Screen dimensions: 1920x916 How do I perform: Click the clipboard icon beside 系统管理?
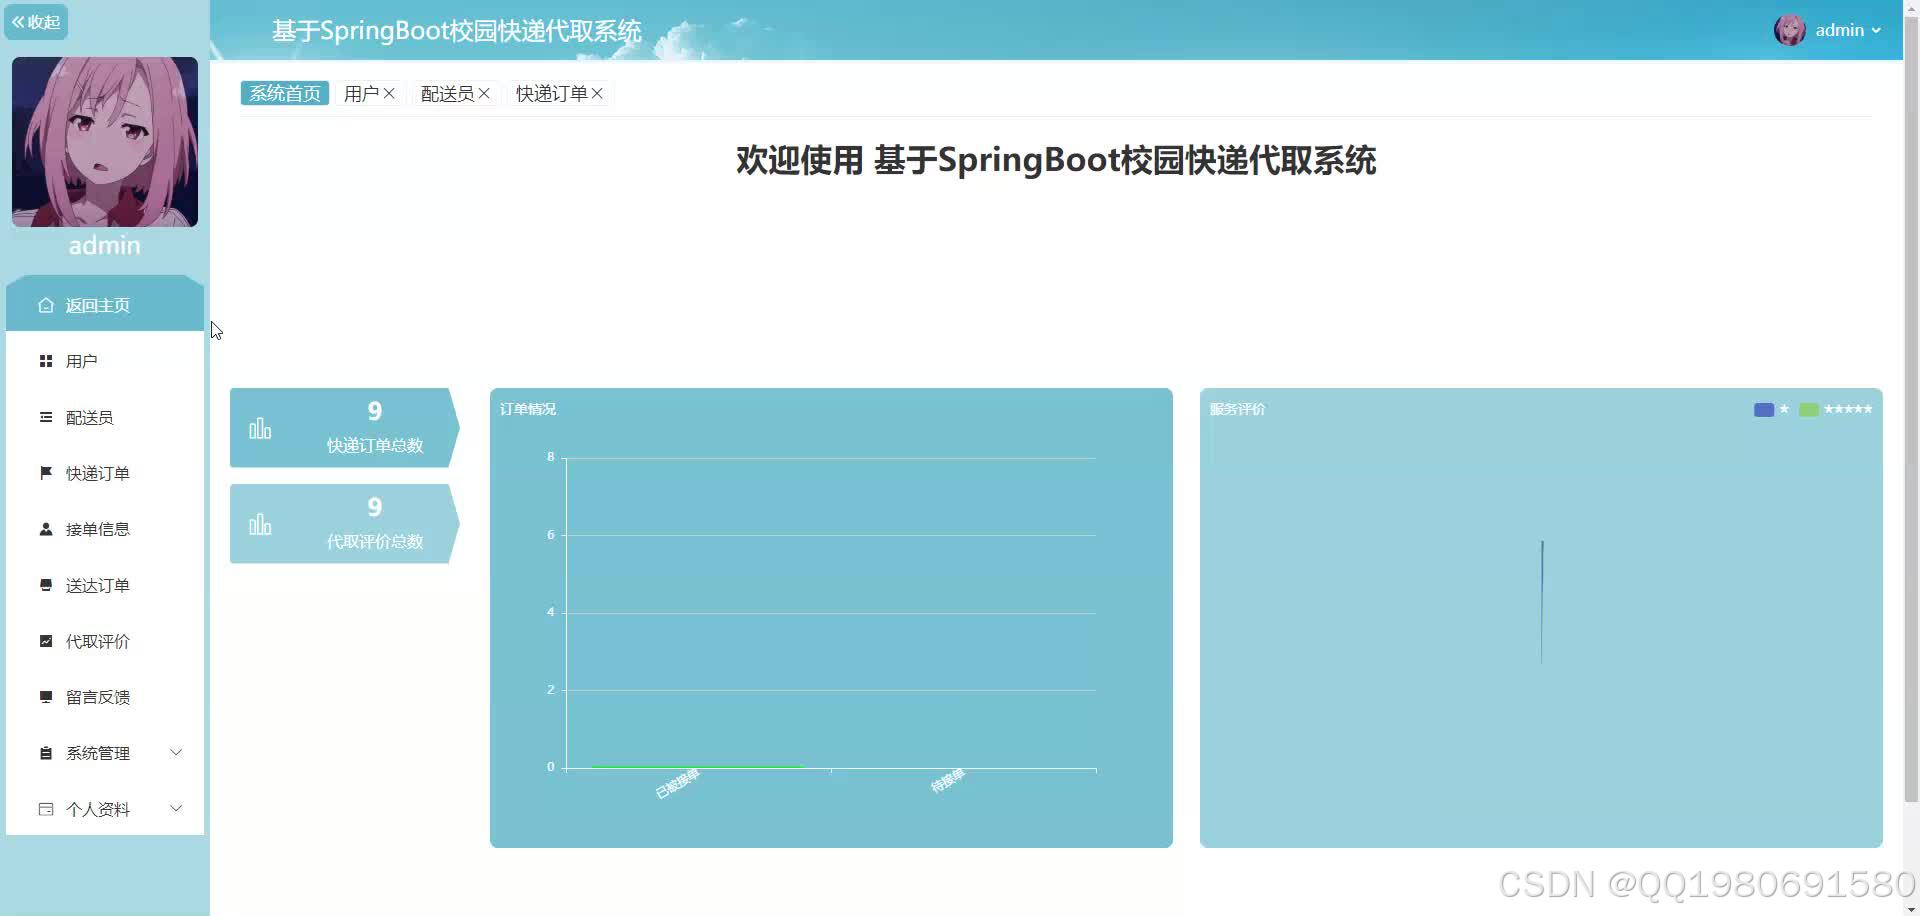tap(46, 753)
